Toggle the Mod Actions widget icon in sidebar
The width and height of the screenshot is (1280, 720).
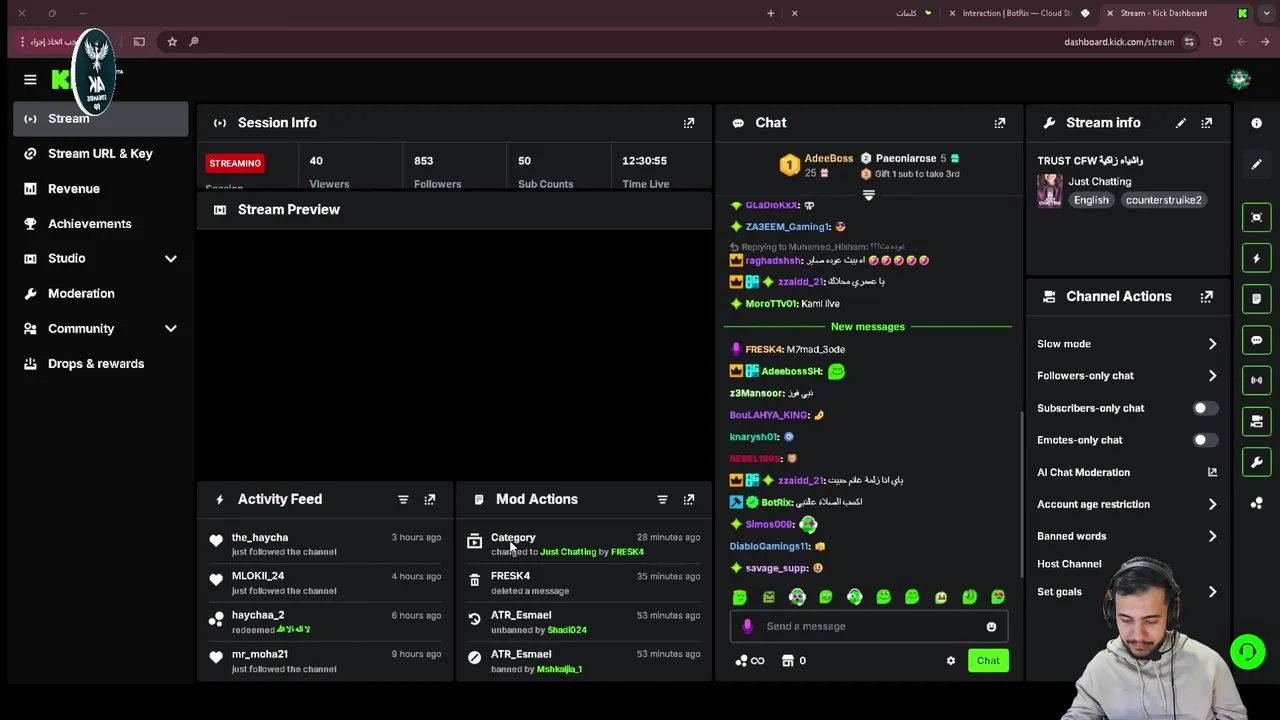1257,299
